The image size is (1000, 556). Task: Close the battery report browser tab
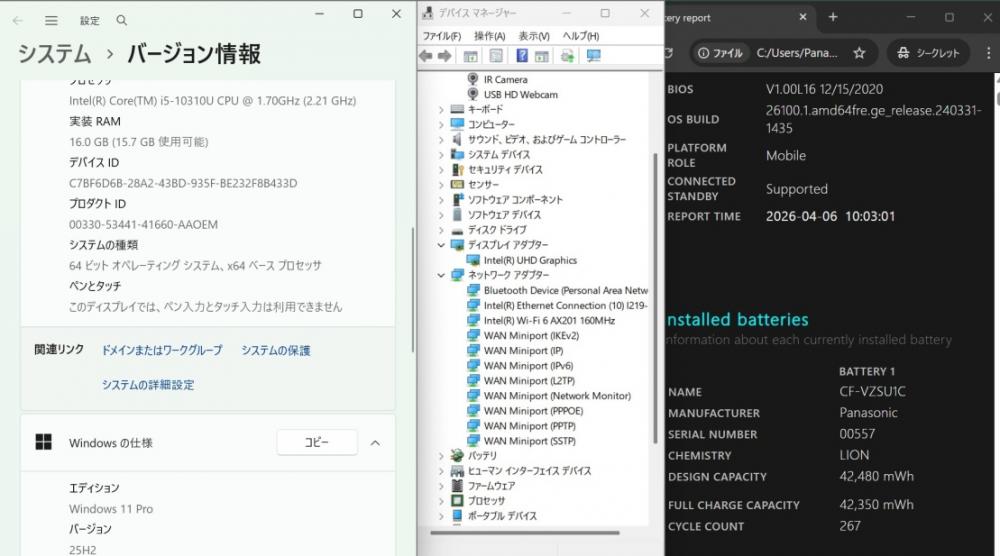[803, 17]
